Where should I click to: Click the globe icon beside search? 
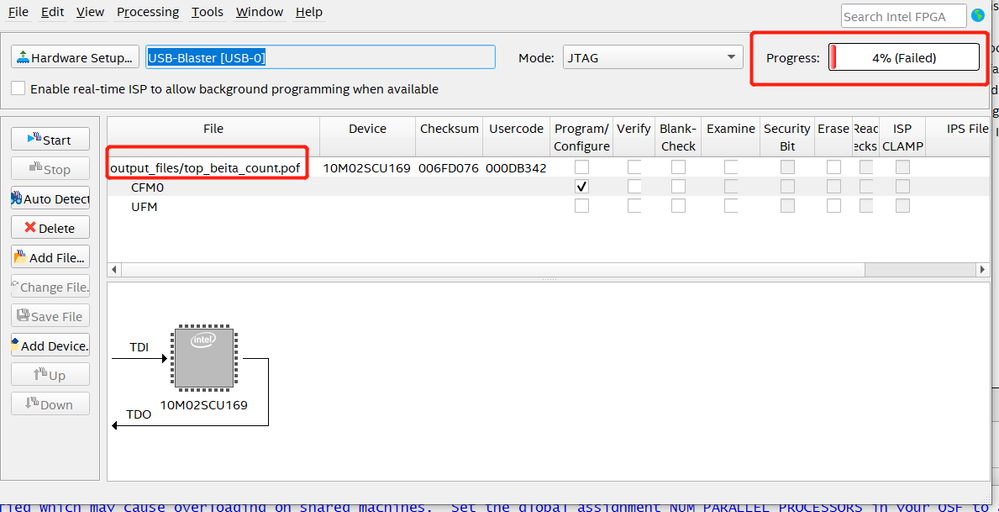pyautogui.click(x=977, y=15)
